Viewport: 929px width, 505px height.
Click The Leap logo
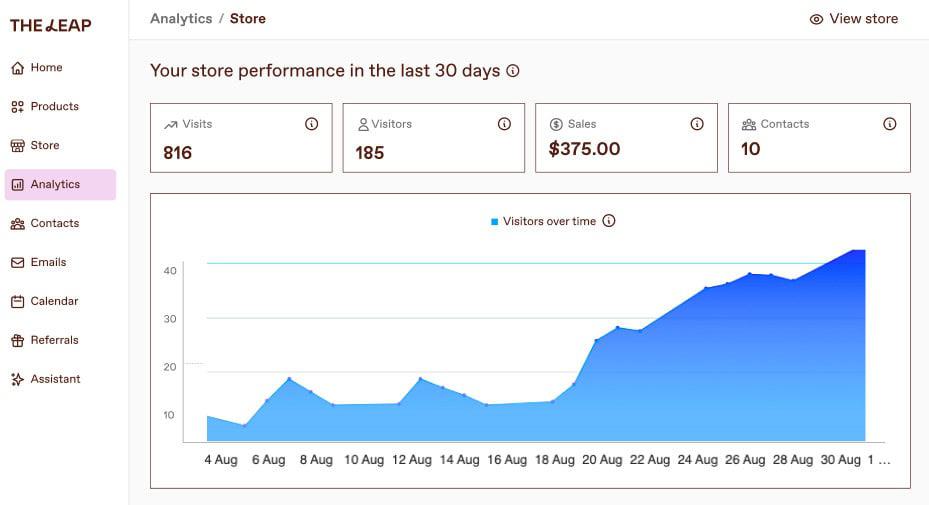pyautogui.click(x=50, y=25)
